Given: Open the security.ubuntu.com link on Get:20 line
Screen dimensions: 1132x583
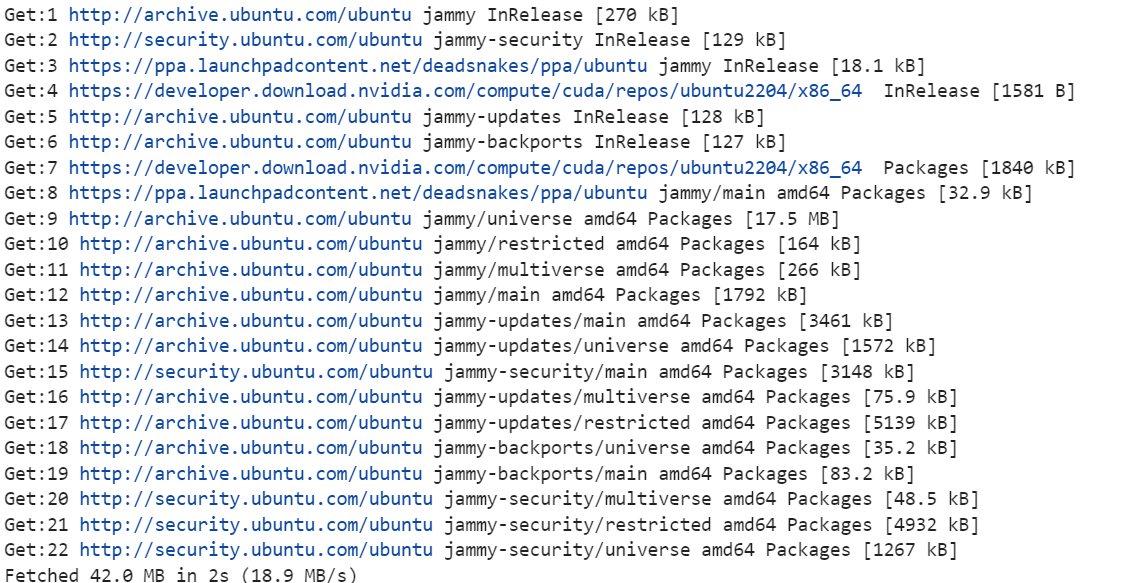Looking at the screenshot, I should pos(256,499).
